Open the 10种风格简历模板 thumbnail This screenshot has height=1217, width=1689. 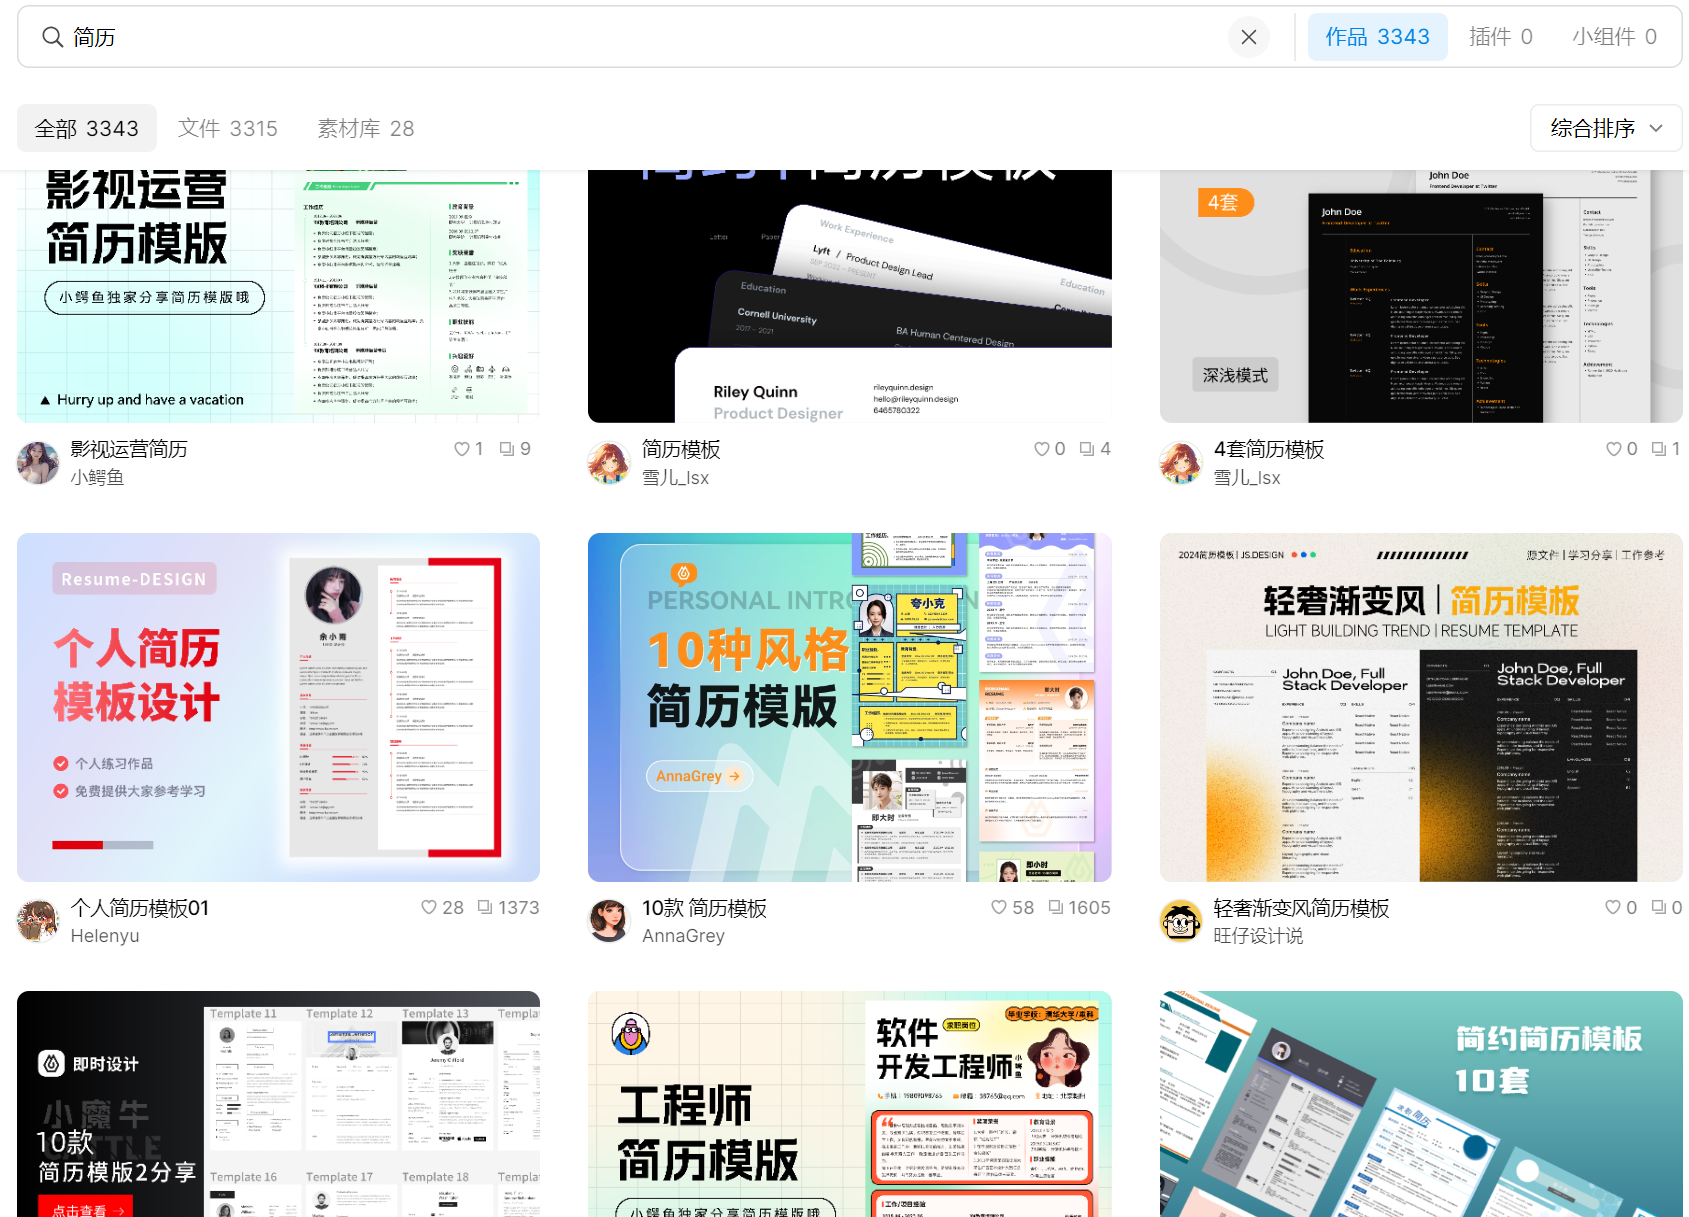(x=850, y=707)
